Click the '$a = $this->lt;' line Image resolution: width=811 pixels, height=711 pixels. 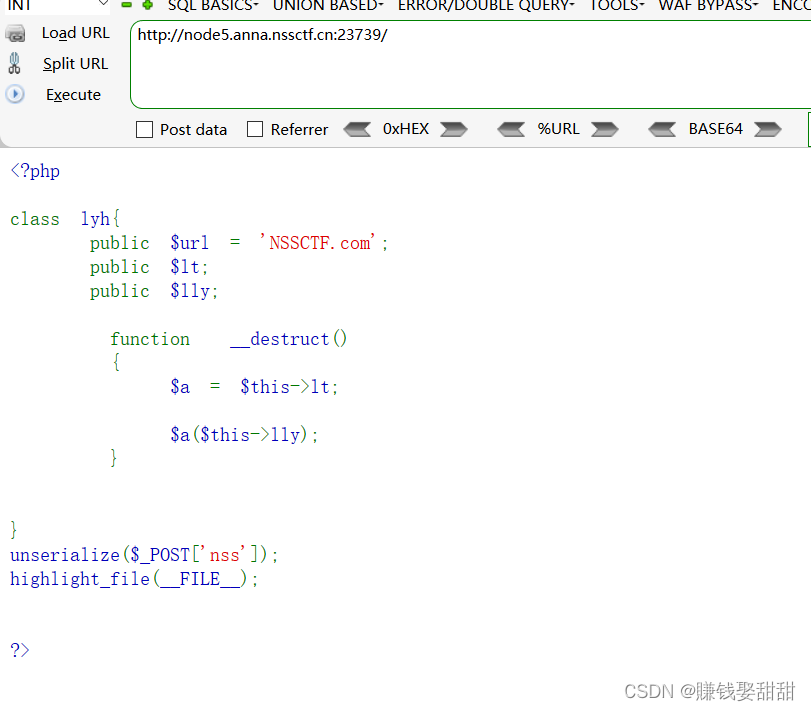click(x=254, y=387)
